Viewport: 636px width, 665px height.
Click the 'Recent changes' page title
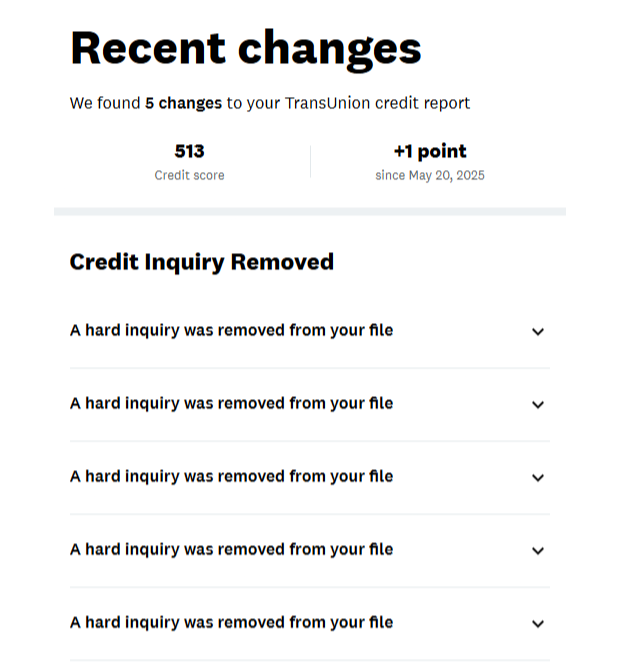click(246, 50)
